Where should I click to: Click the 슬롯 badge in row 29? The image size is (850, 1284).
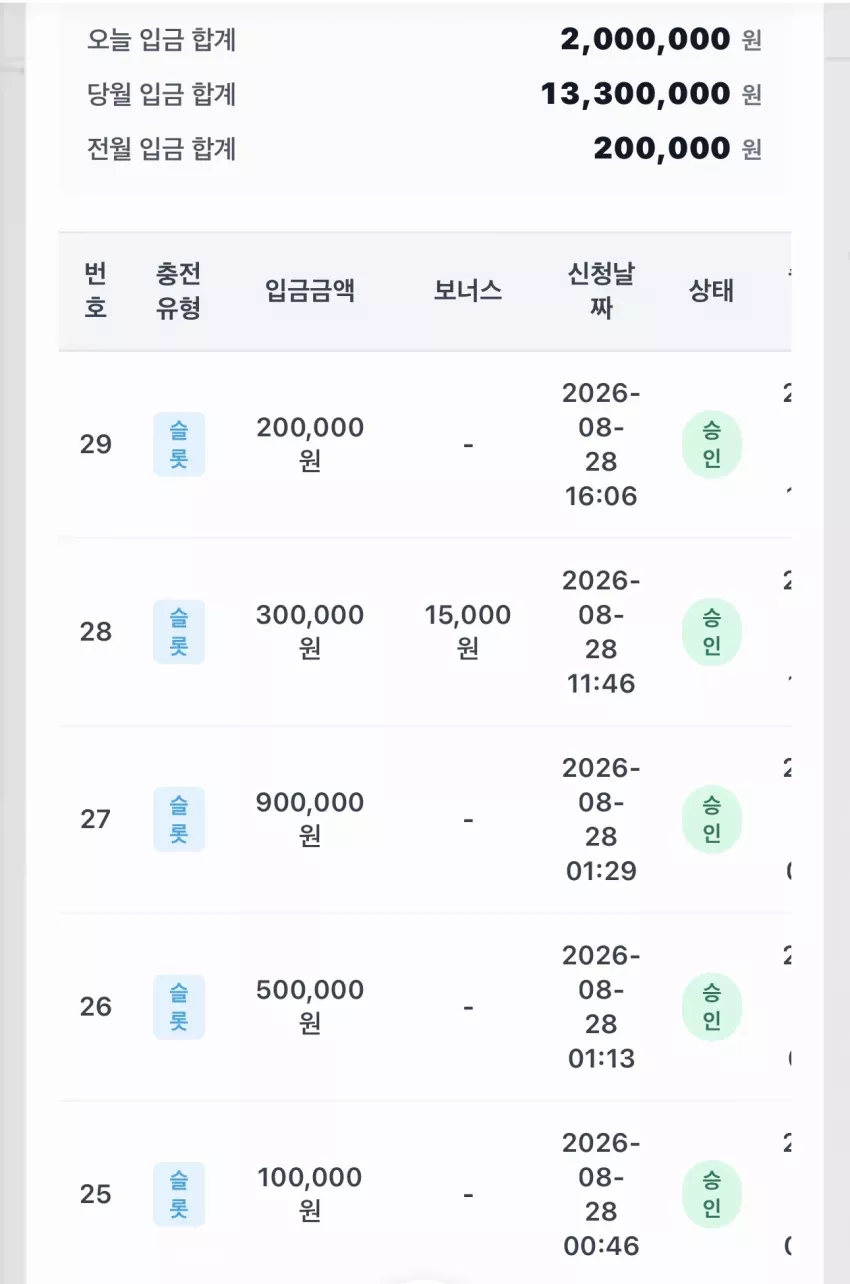click(x=179, y=444)
